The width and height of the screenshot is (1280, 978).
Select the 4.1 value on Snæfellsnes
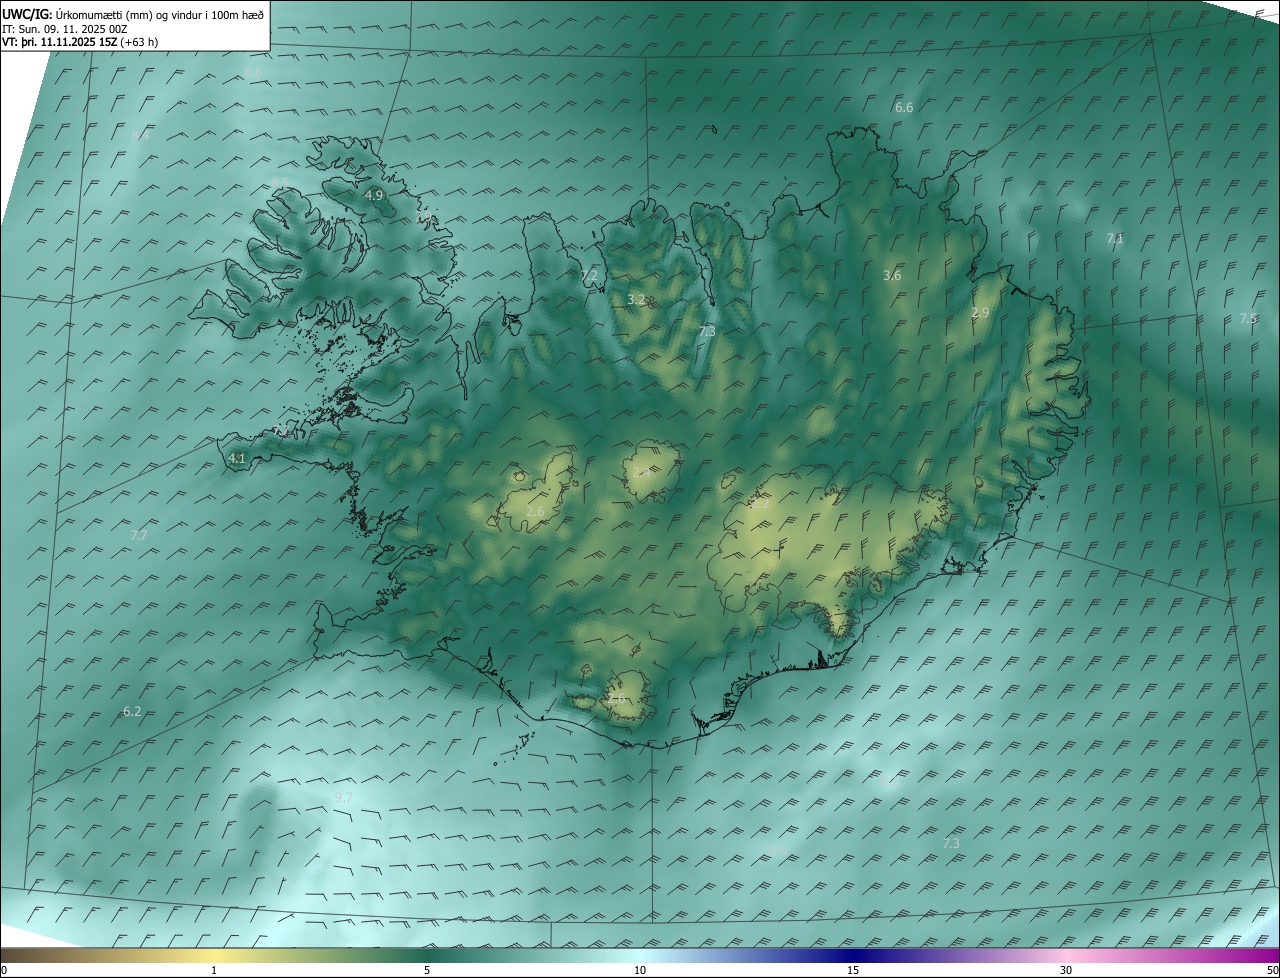tap(237, 459)
